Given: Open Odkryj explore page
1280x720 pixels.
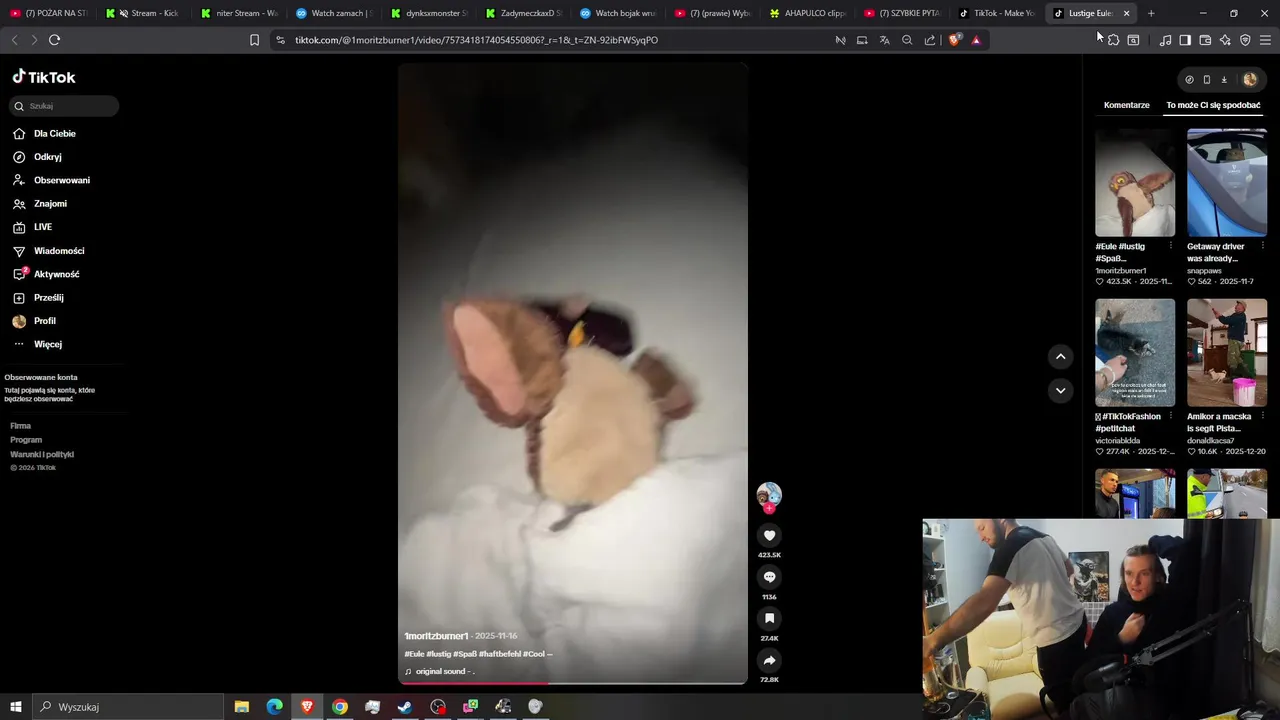Looking at the screenshot, I should (x=48, y=157).
